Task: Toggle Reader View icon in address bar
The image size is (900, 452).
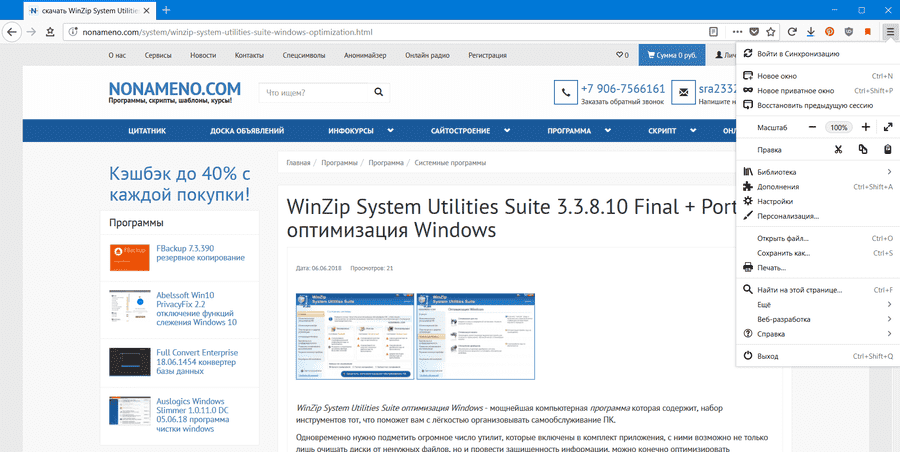Action: click(713, 31)
